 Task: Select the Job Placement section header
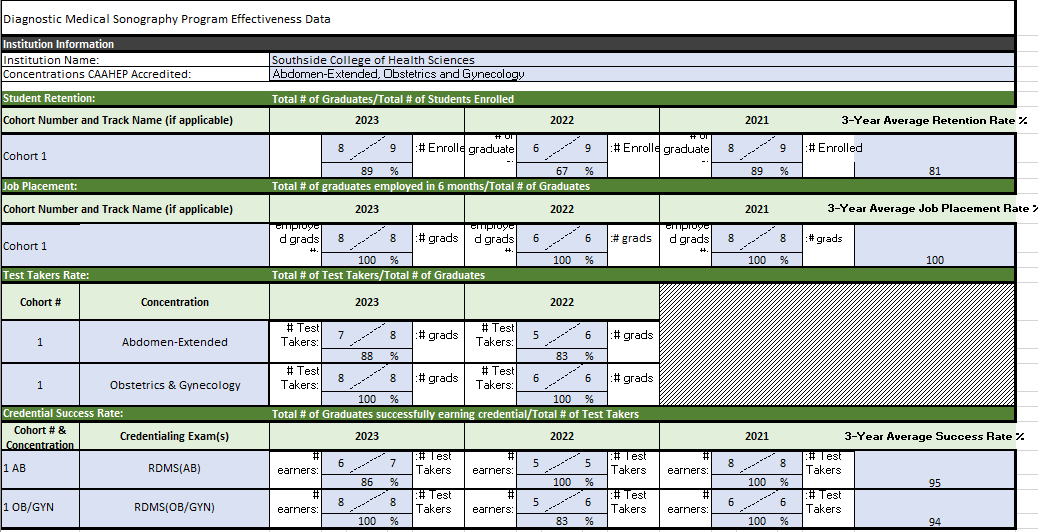(x=40, y=186)
